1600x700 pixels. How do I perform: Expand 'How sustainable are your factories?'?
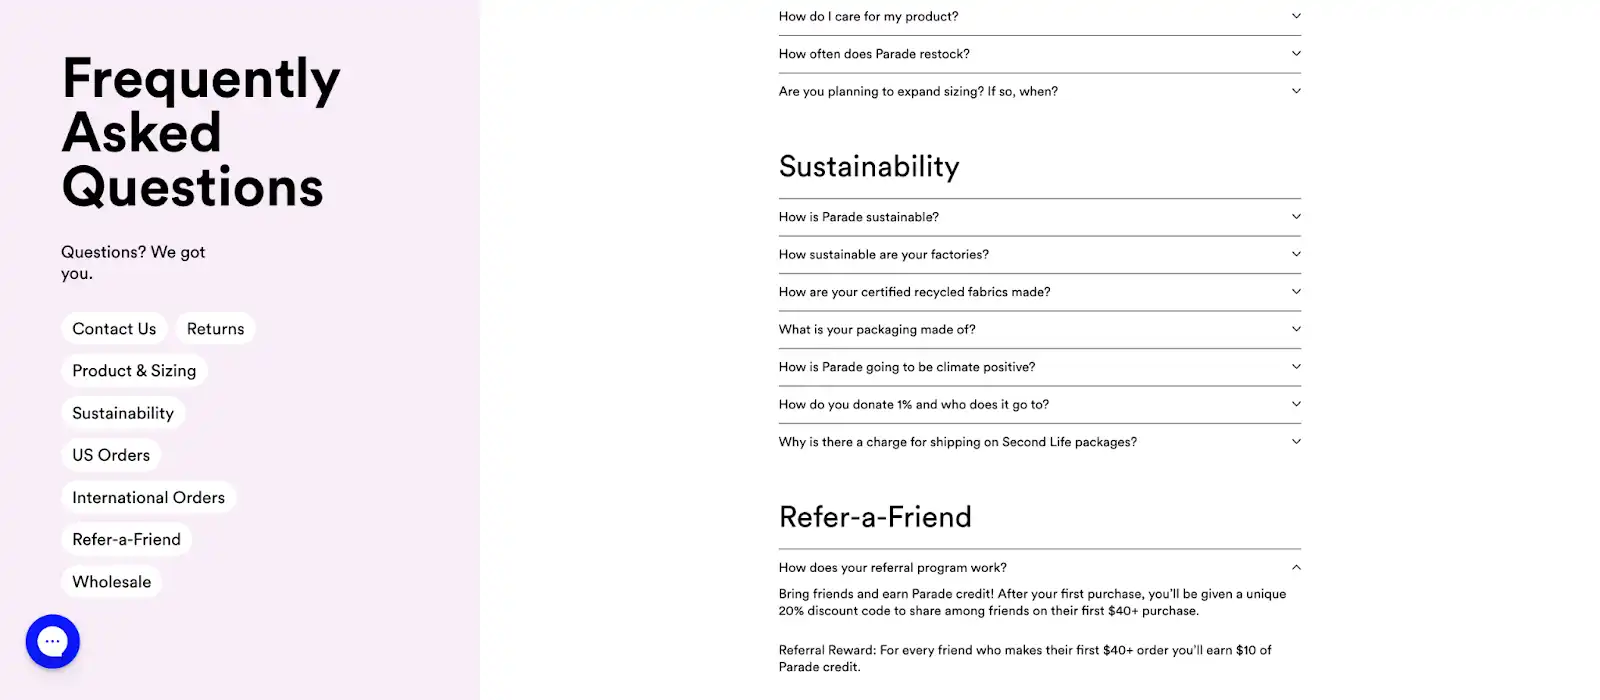click(x=884, y=255)
